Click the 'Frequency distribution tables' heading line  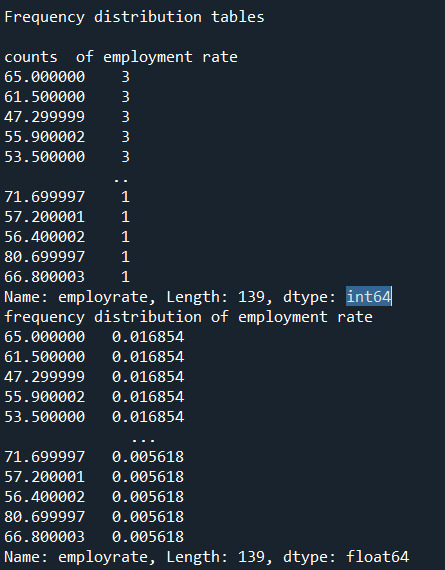click(134, 17)
